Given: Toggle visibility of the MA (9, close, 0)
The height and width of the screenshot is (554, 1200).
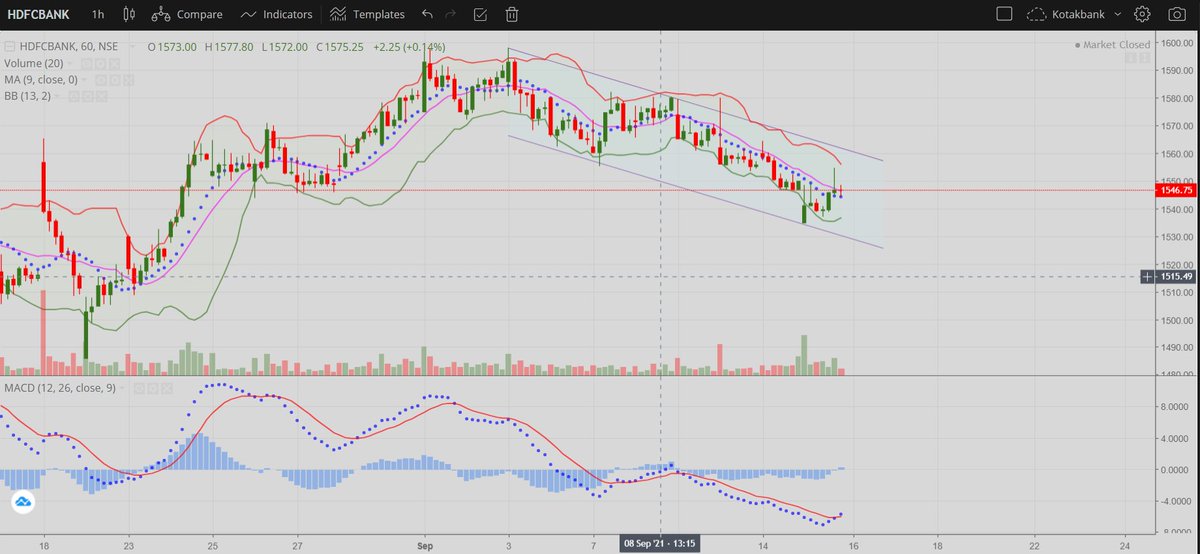Looking at the screenshot, I should pyautogui.click(x=101, y=80).
